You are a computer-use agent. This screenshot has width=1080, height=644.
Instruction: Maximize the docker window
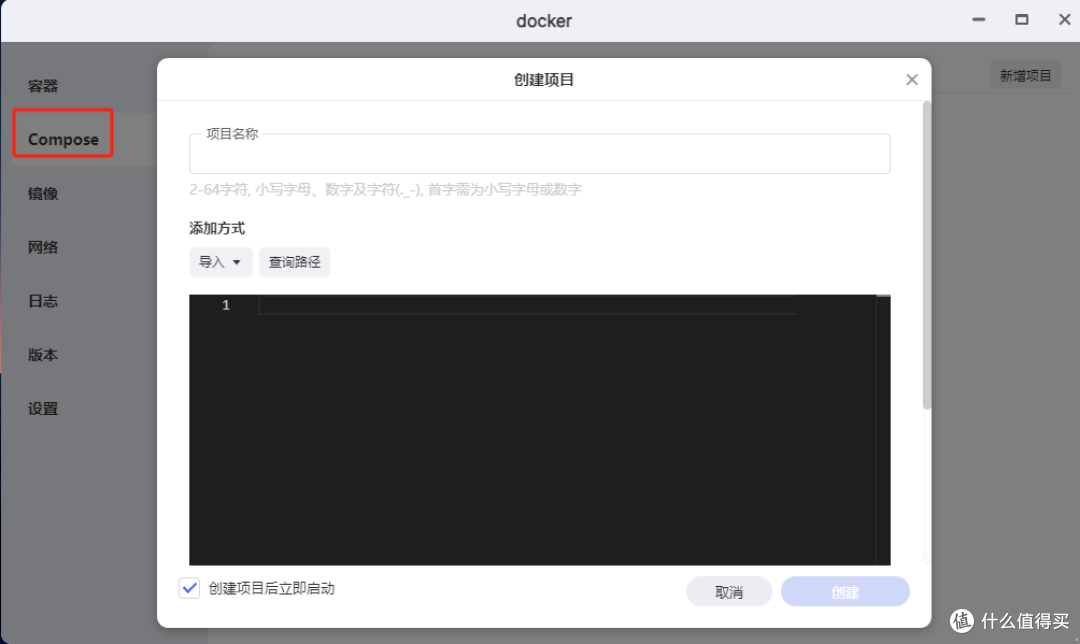point(1021,20)
